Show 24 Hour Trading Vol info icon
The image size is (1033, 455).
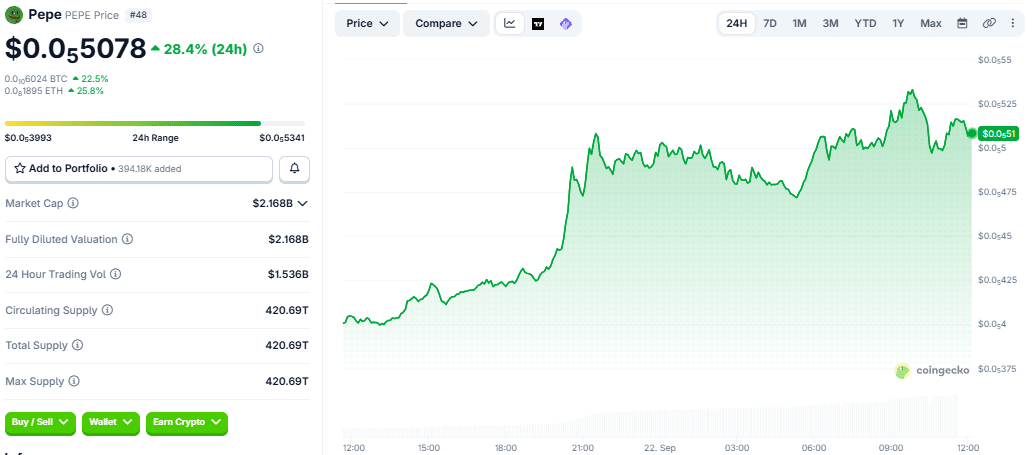coord(115,274)
